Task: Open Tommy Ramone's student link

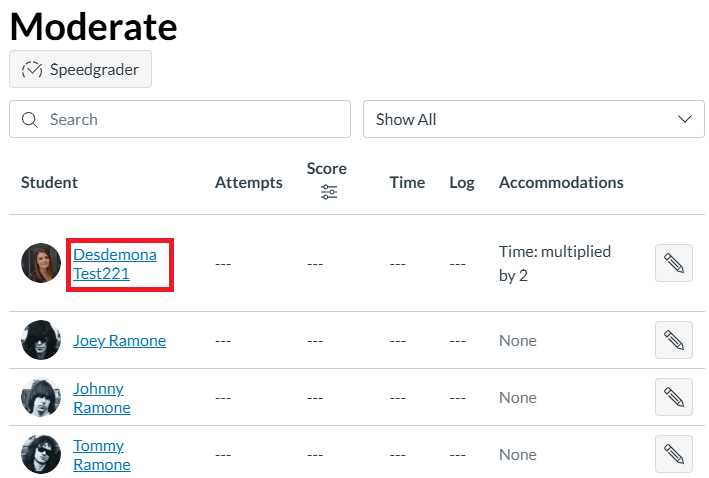Action: (101, 454)
